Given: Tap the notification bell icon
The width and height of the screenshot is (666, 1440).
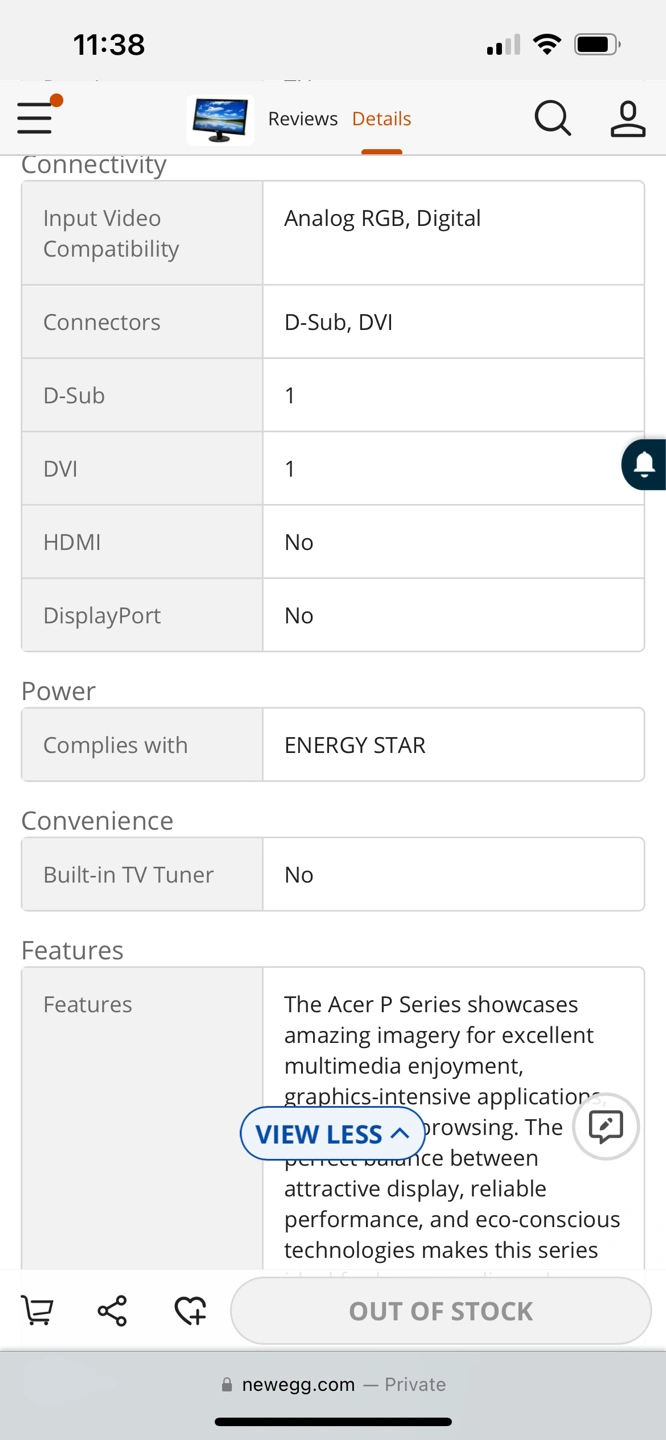Looking at the screenshot, I should (x=645, y=464).
